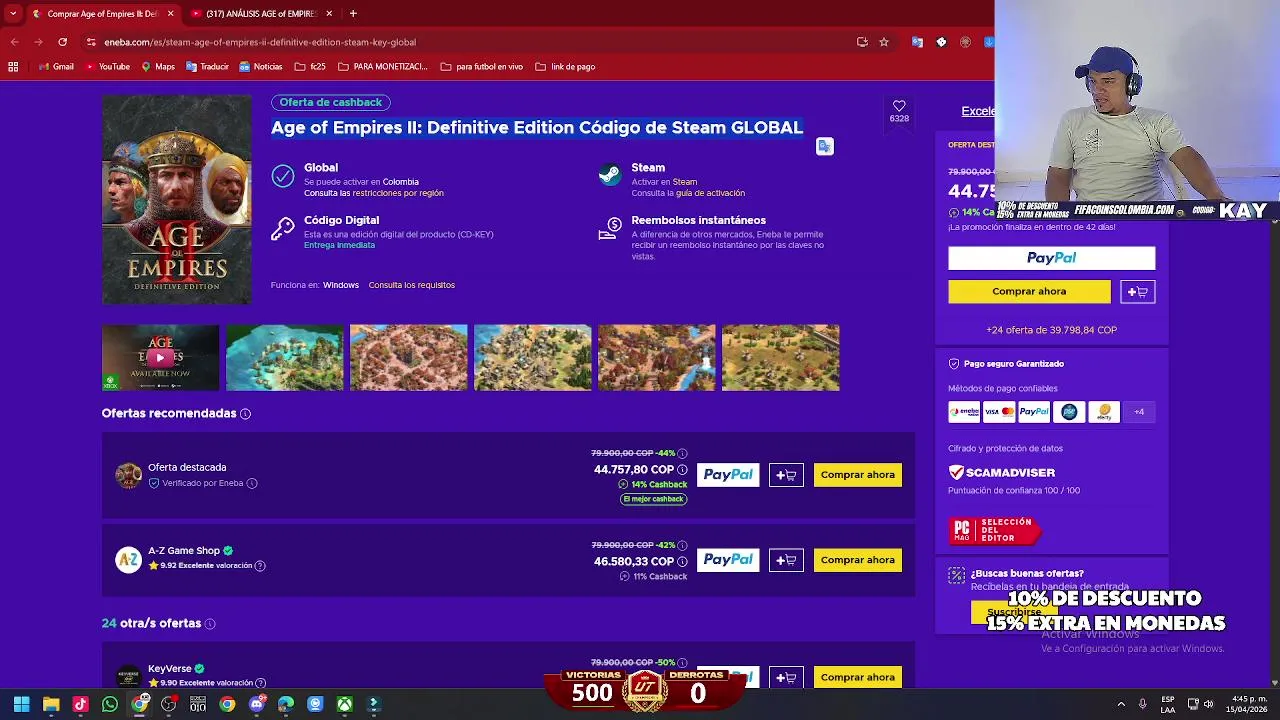Click the Age of Empires II cover image
The height and width of the screenshot is (720, 1280).
tap(176, 199)
